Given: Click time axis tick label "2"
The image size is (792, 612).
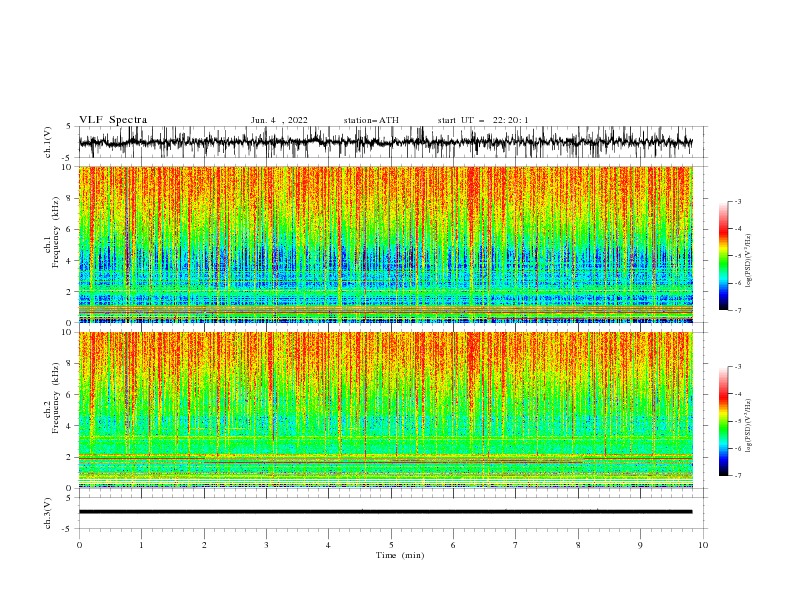Looking at the screenshot, I should pyautogui.click(x=204, y=545).
